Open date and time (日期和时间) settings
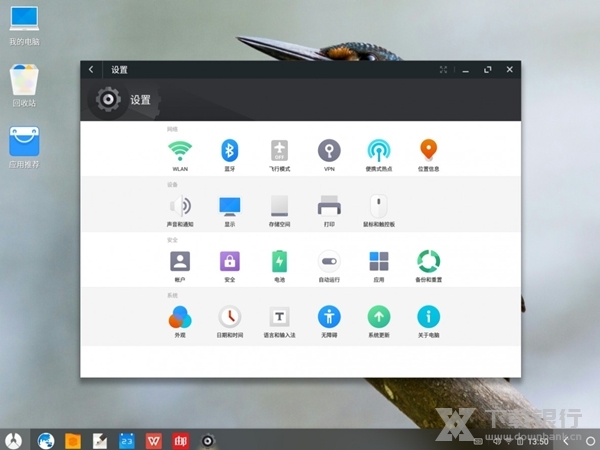 click(x=229, y=318)
